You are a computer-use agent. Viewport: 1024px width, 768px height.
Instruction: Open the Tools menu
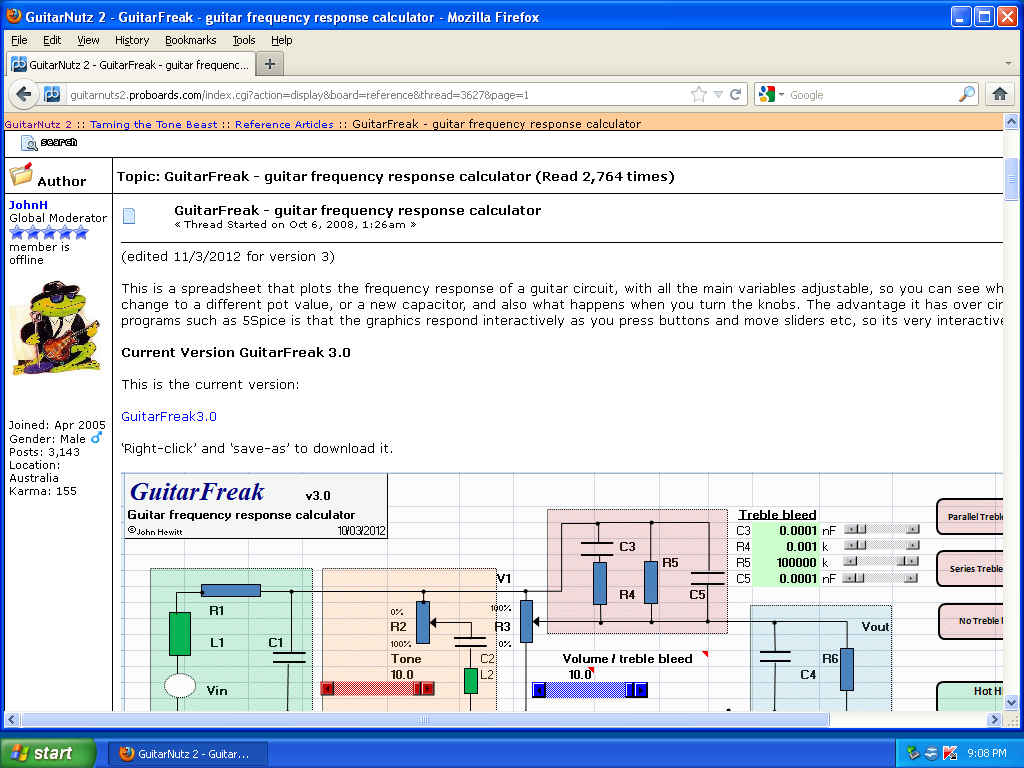244,40
